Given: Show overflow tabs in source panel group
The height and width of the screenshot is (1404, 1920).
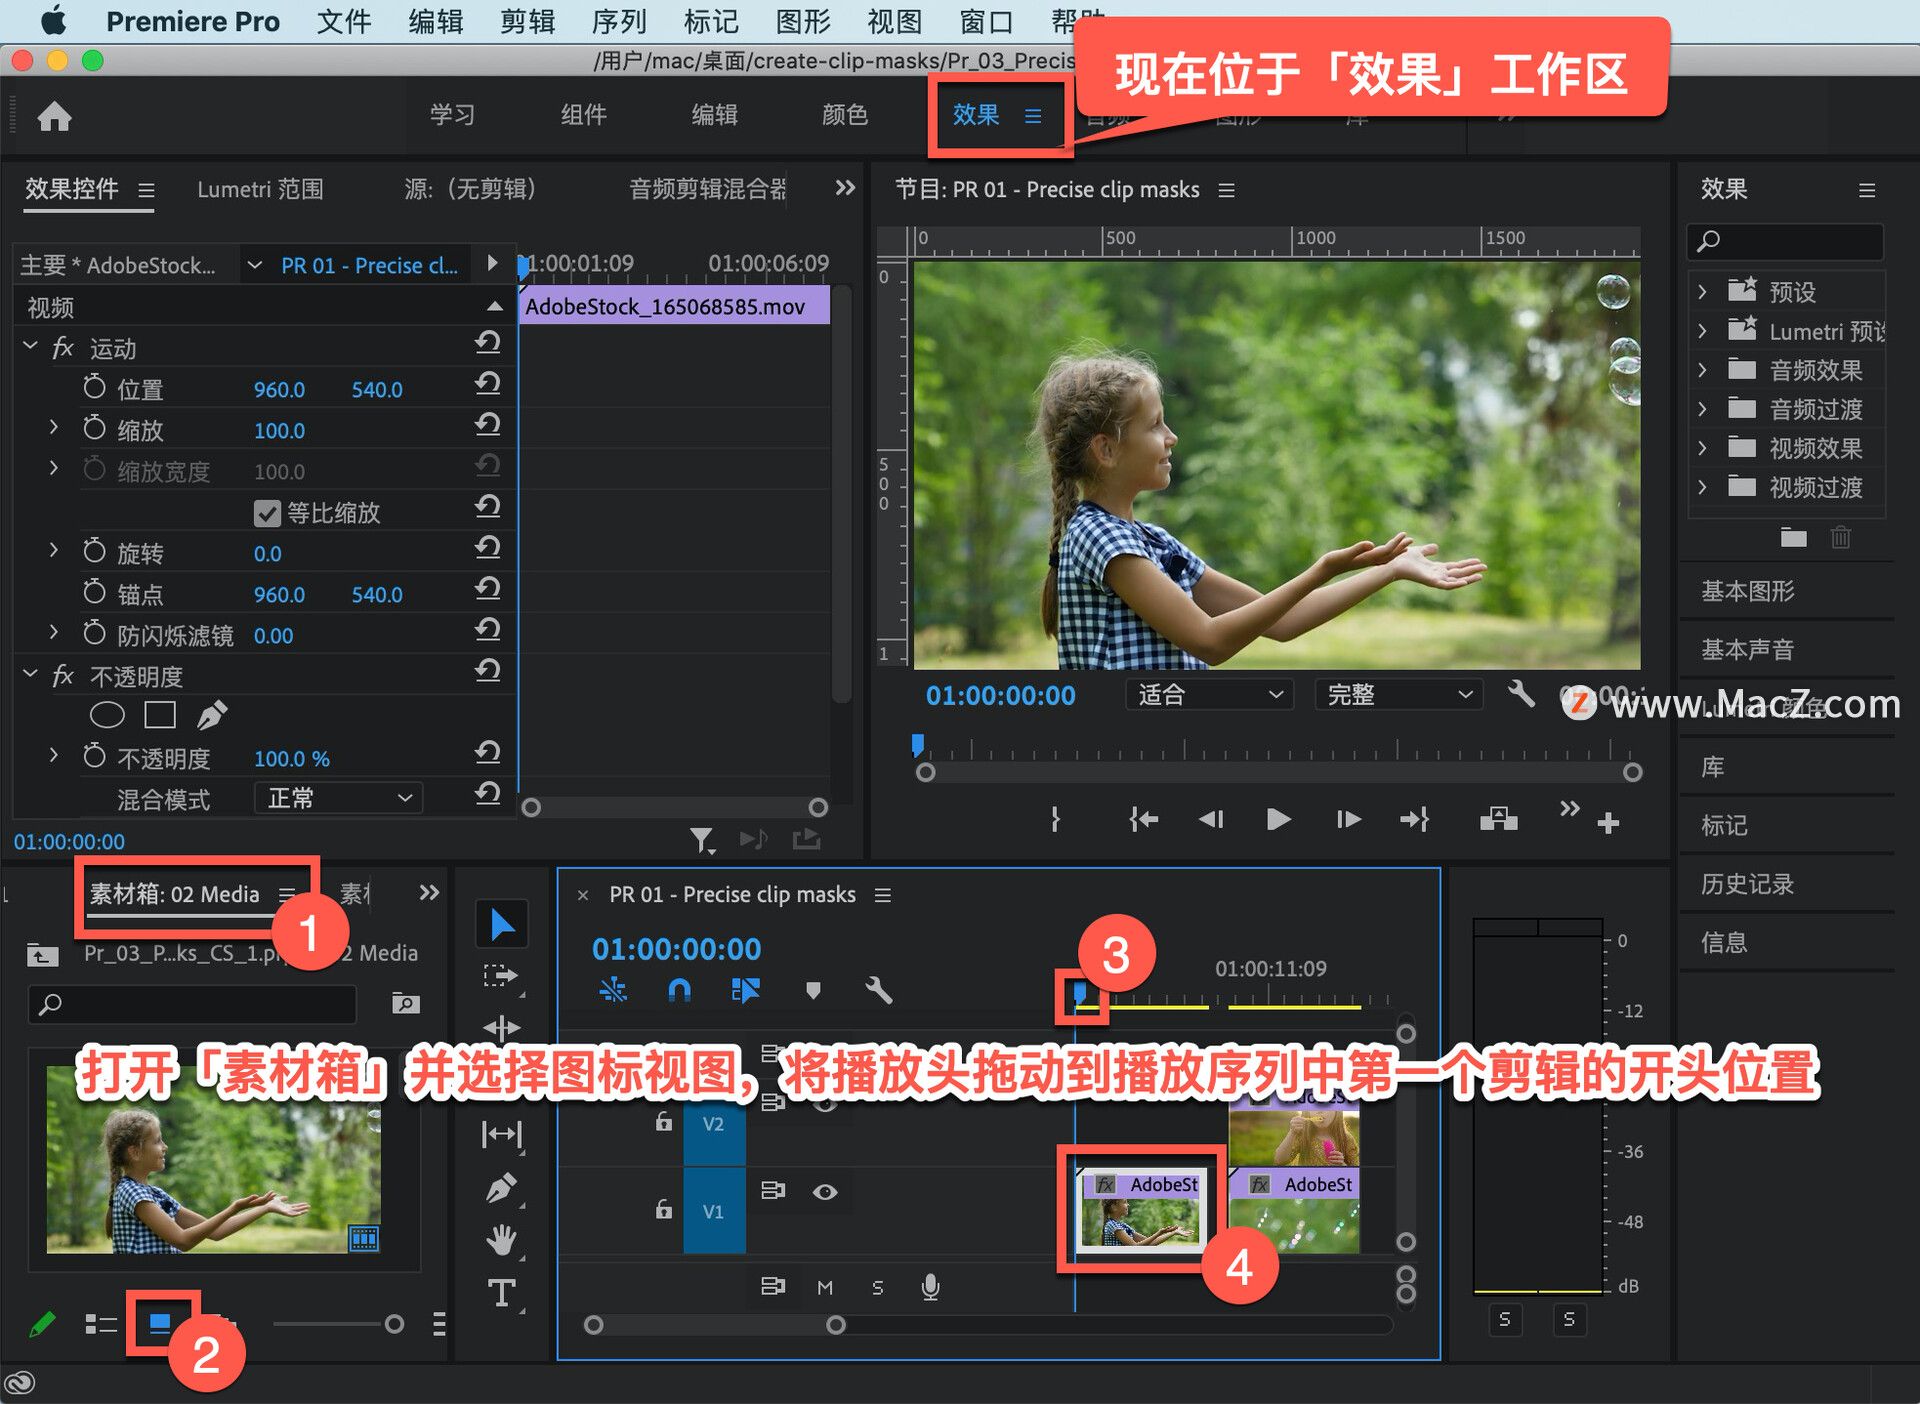Looking at the screenshot, I should 845,188.
